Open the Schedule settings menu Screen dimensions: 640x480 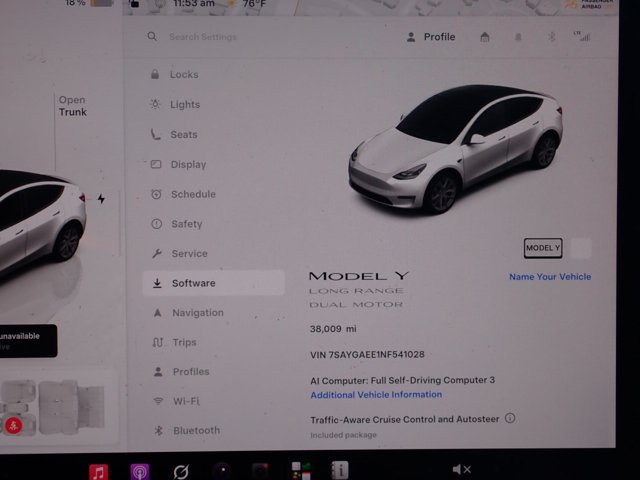(183, 194)
